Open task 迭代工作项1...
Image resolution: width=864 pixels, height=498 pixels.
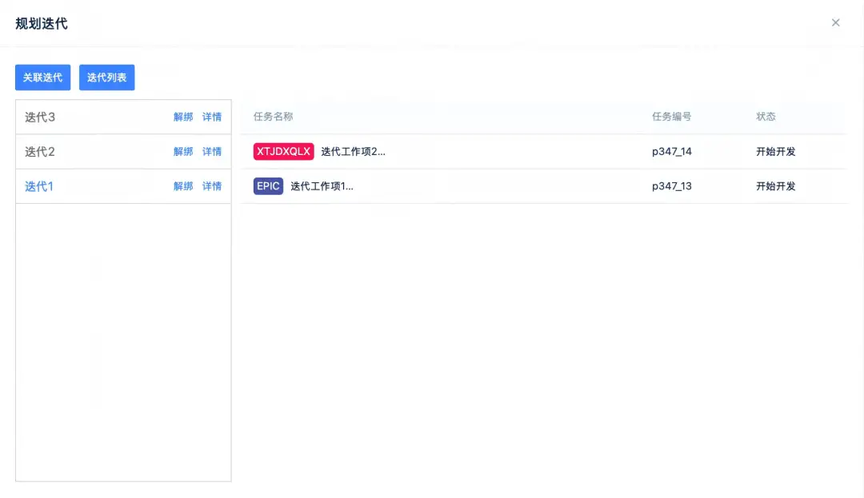[x=322, y=186]
